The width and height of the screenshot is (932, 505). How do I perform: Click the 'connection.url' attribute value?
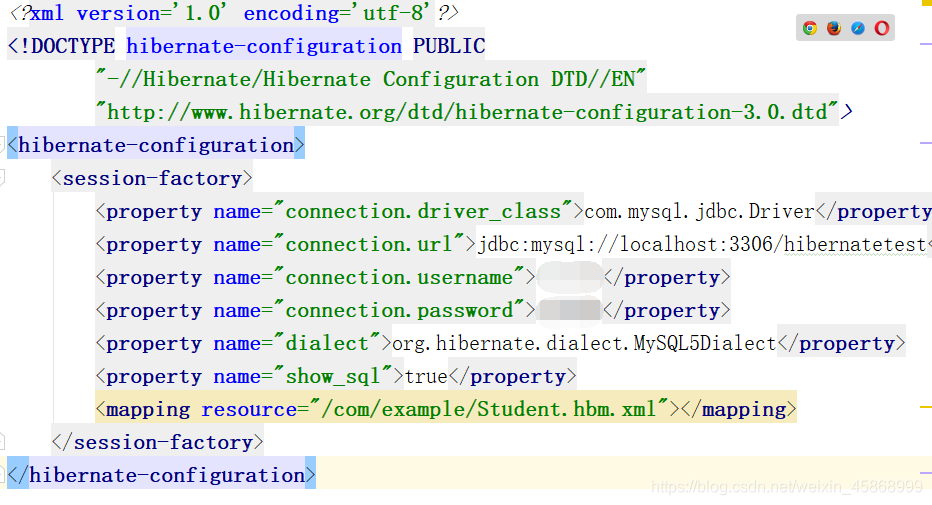coord(369,244)
